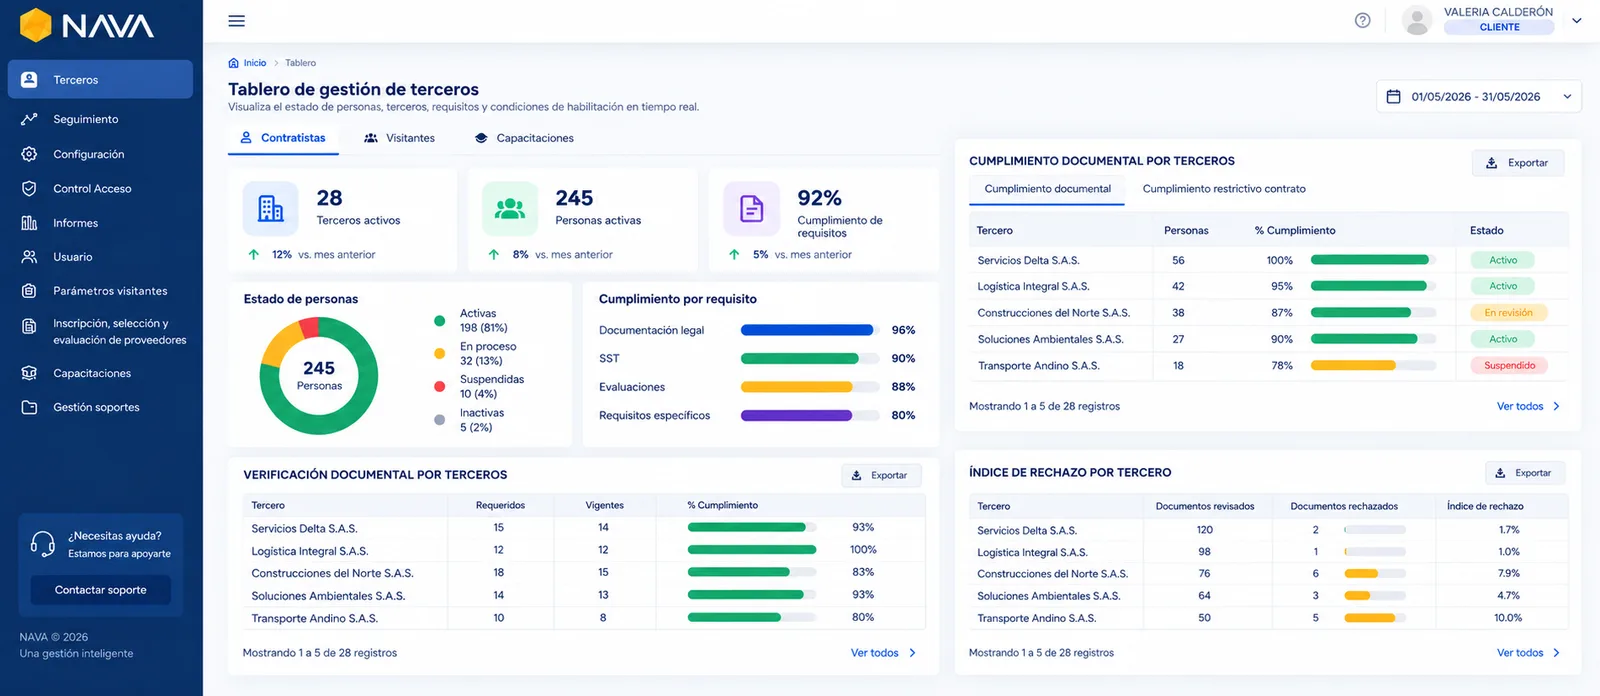The width and height of the screenshot is (1600, 696).
Task: Open Seguimiento in the sidebar
Action: [100, 119]
